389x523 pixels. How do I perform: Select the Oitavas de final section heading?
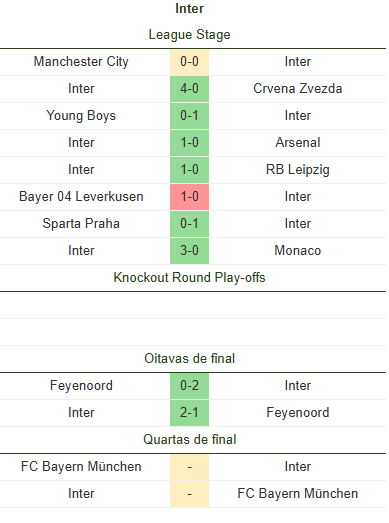(189, 359)
